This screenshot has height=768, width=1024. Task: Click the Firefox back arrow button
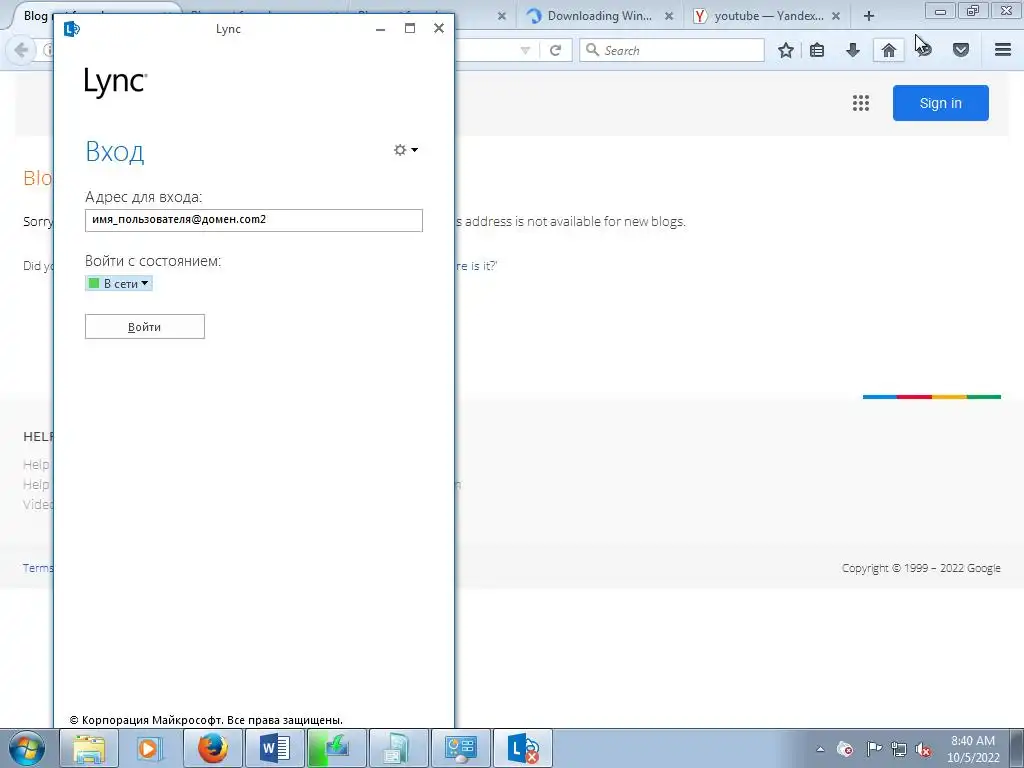click(21, 50)
